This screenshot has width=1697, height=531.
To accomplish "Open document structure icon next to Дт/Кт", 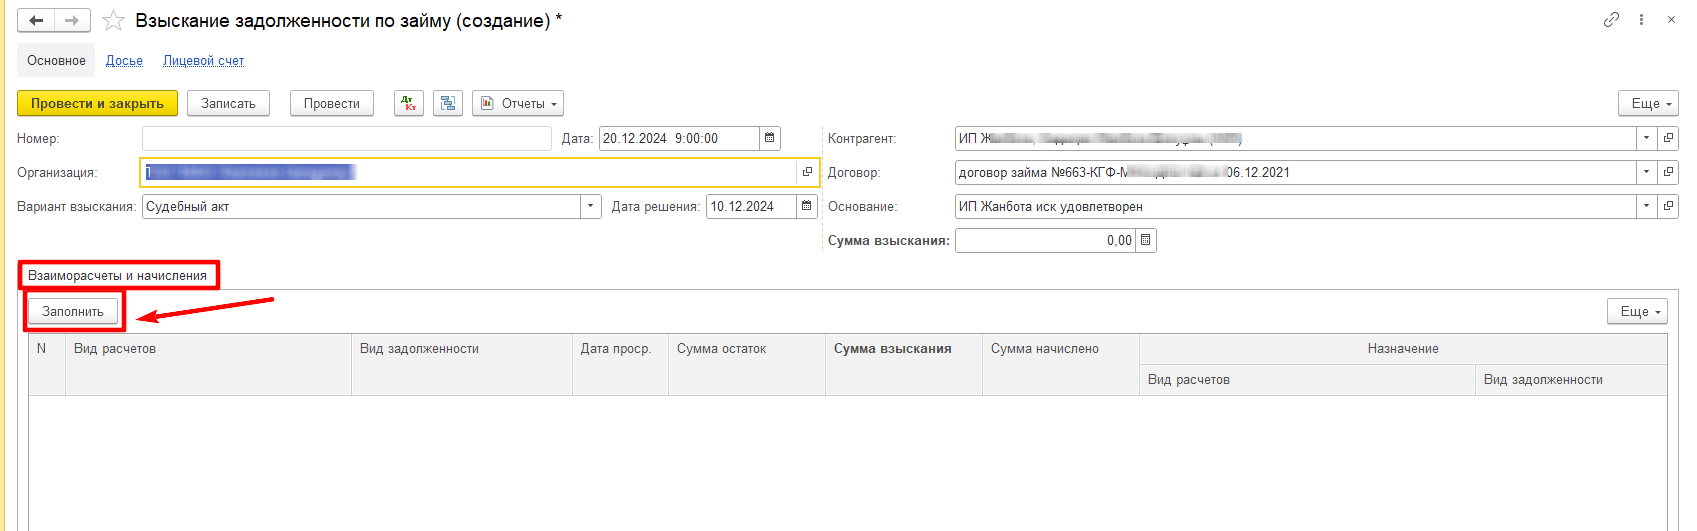I will click(448, 103).
